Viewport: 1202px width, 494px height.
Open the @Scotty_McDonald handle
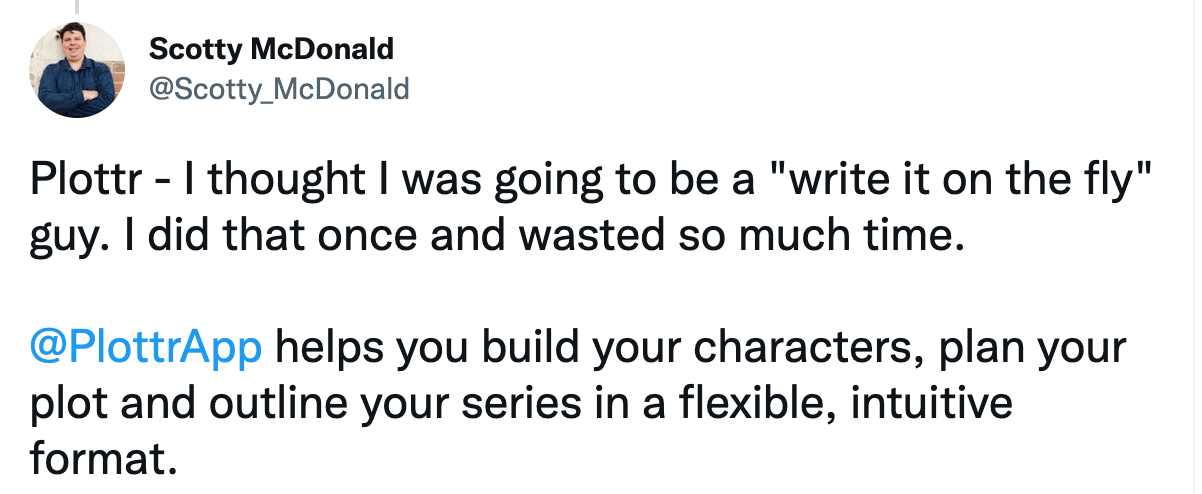coord(279,89)
